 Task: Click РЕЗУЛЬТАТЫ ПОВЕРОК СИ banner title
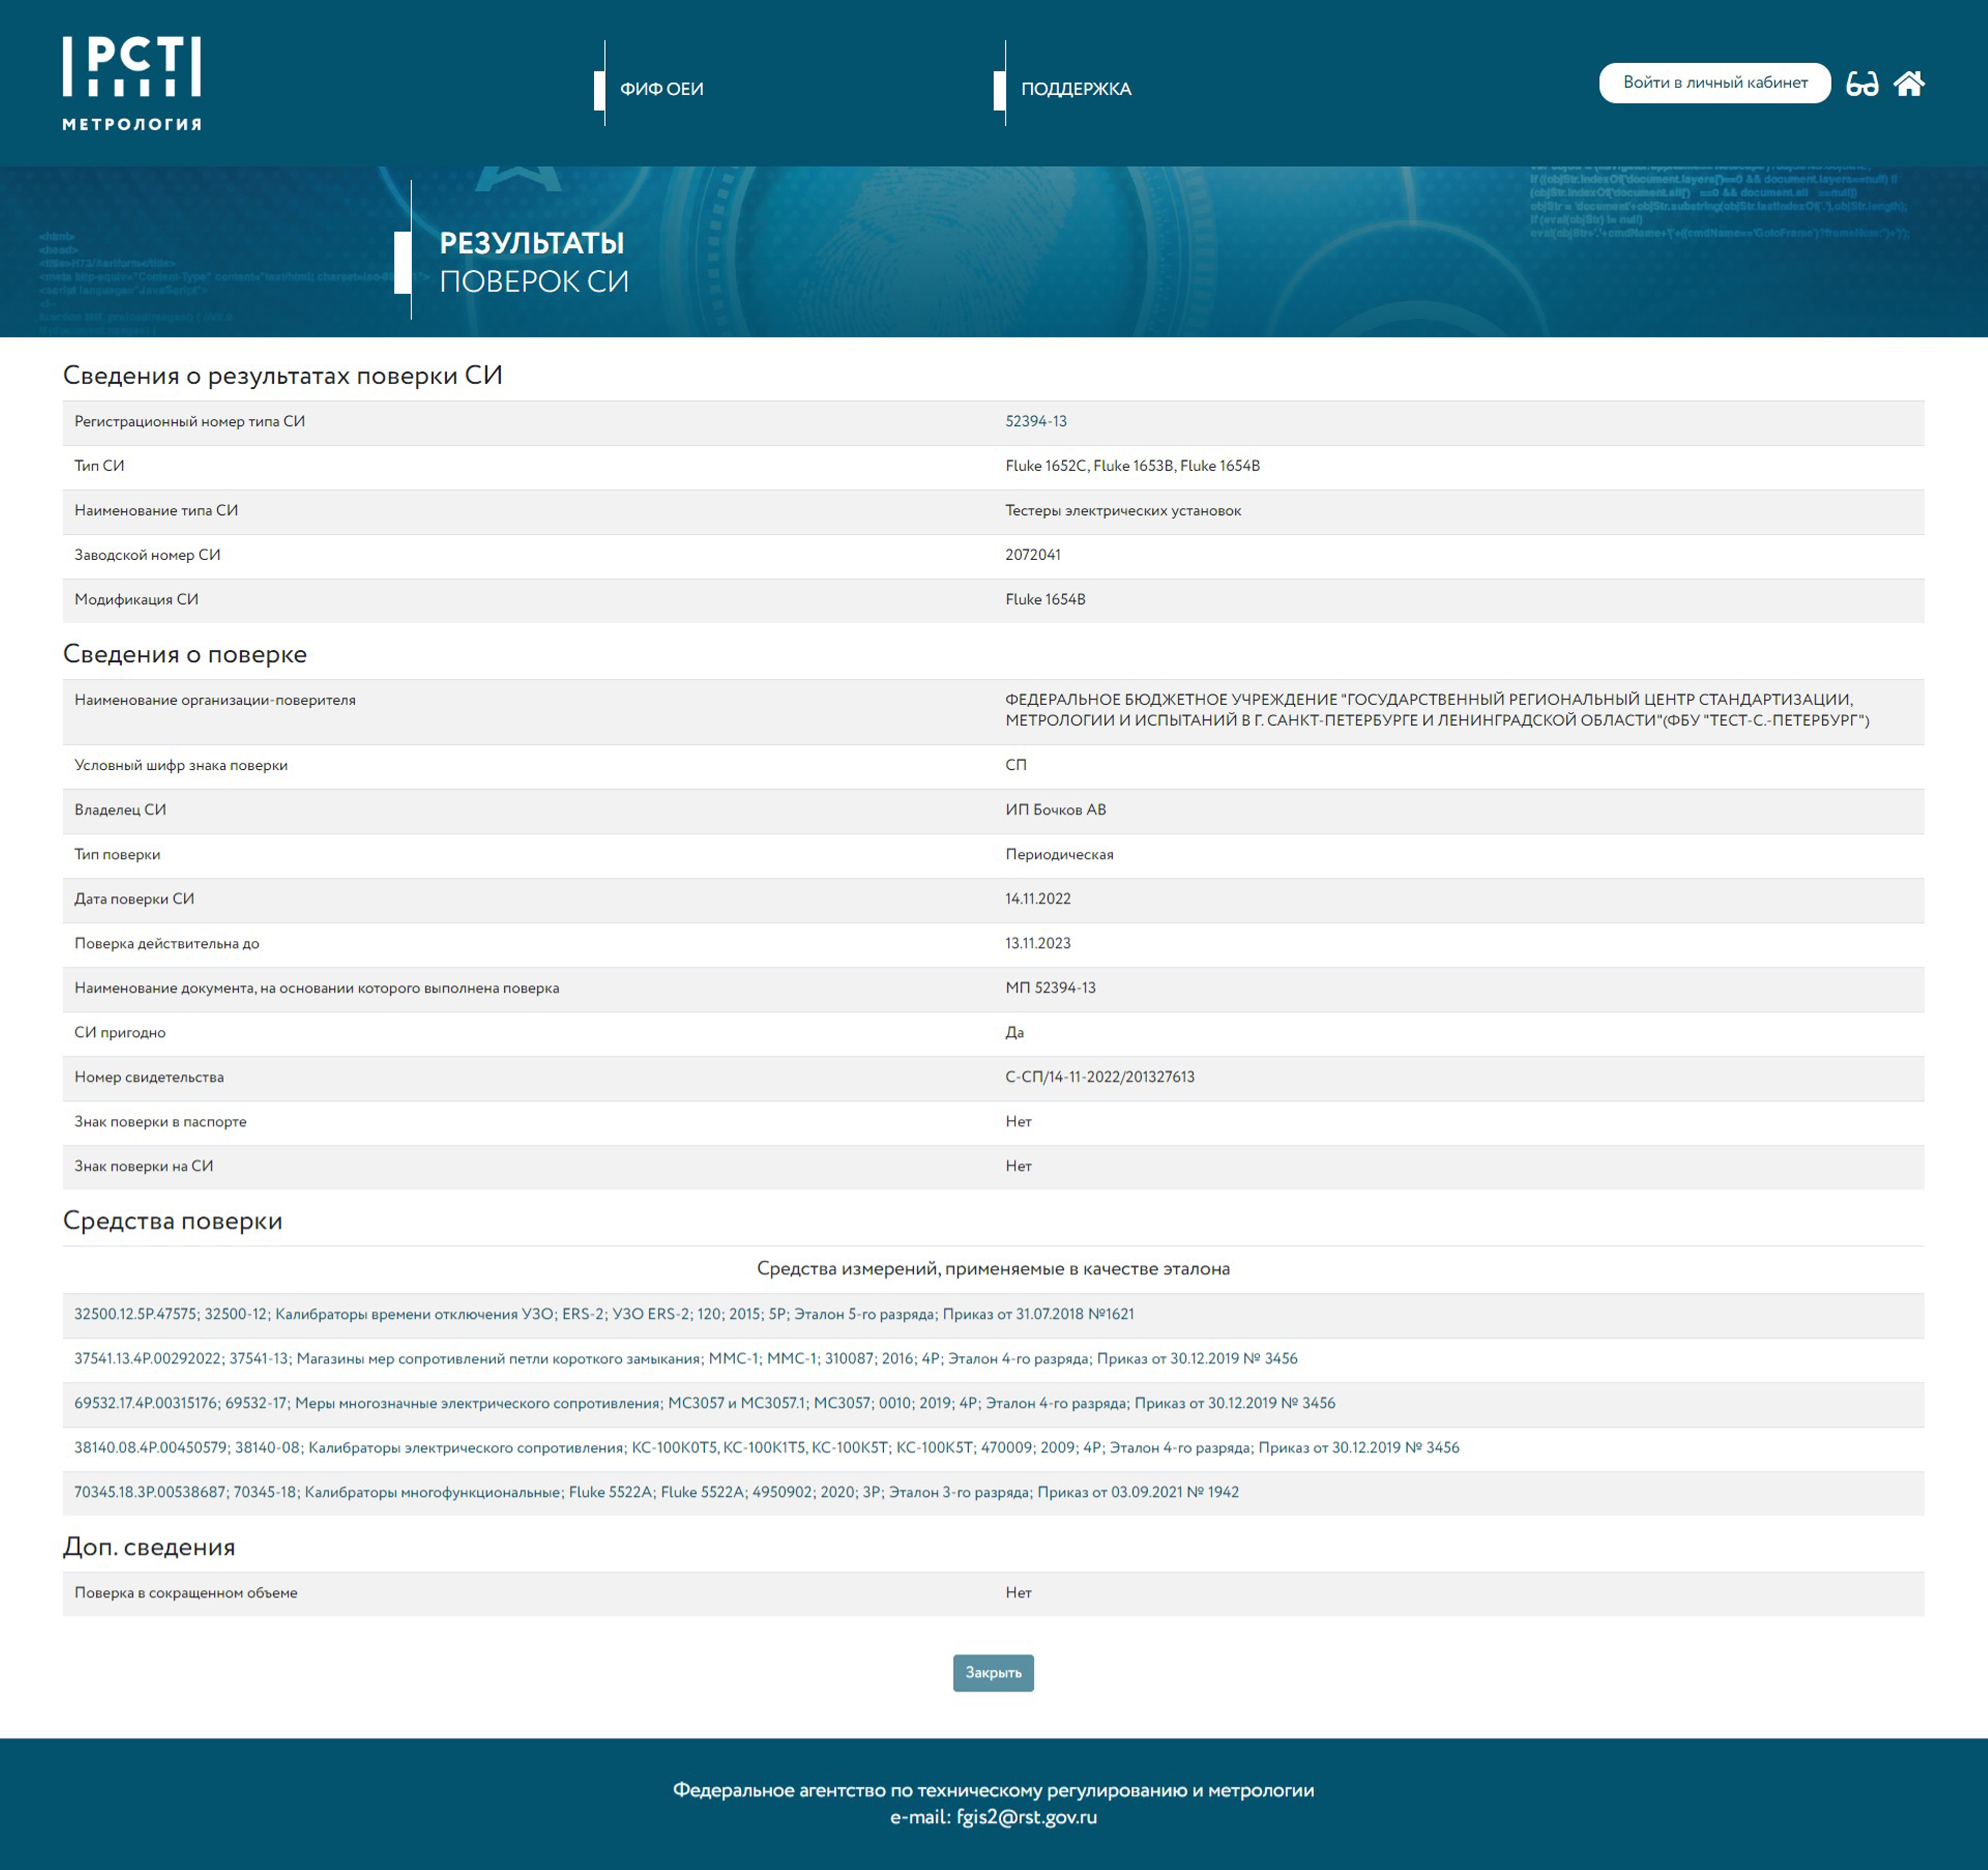(x=534, y=262)
